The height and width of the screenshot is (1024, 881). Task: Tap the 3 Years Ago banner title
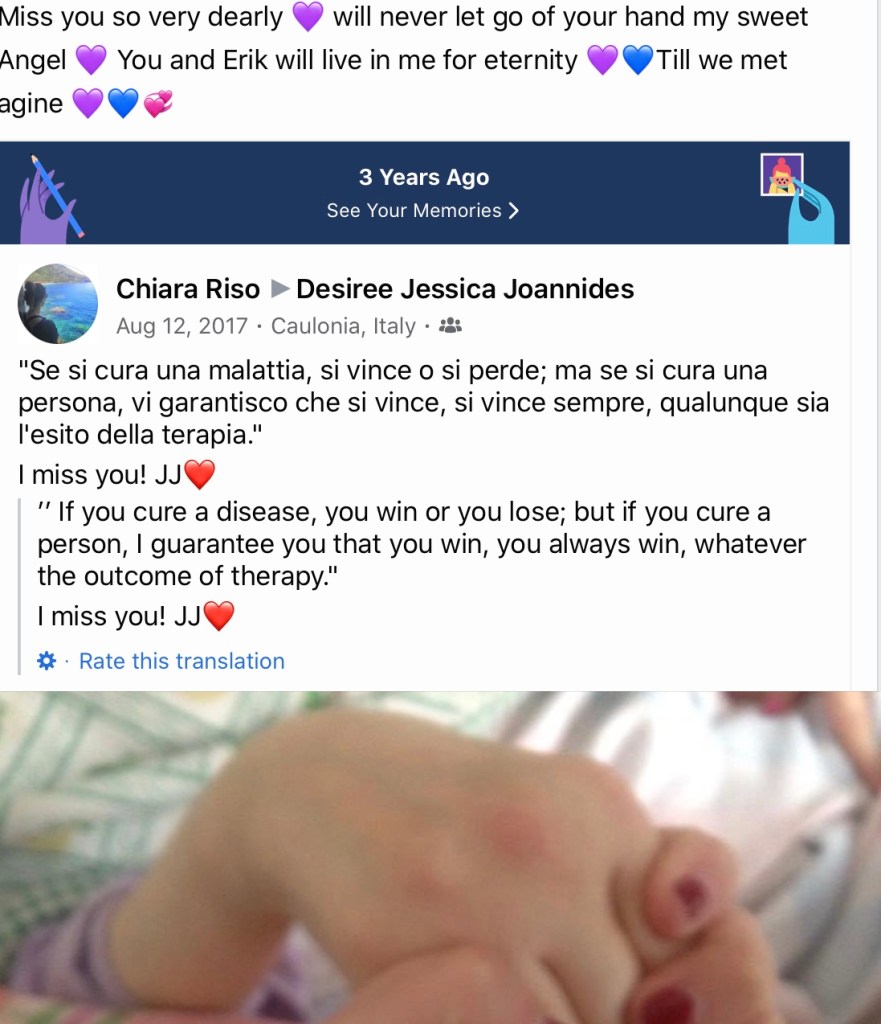424,177
